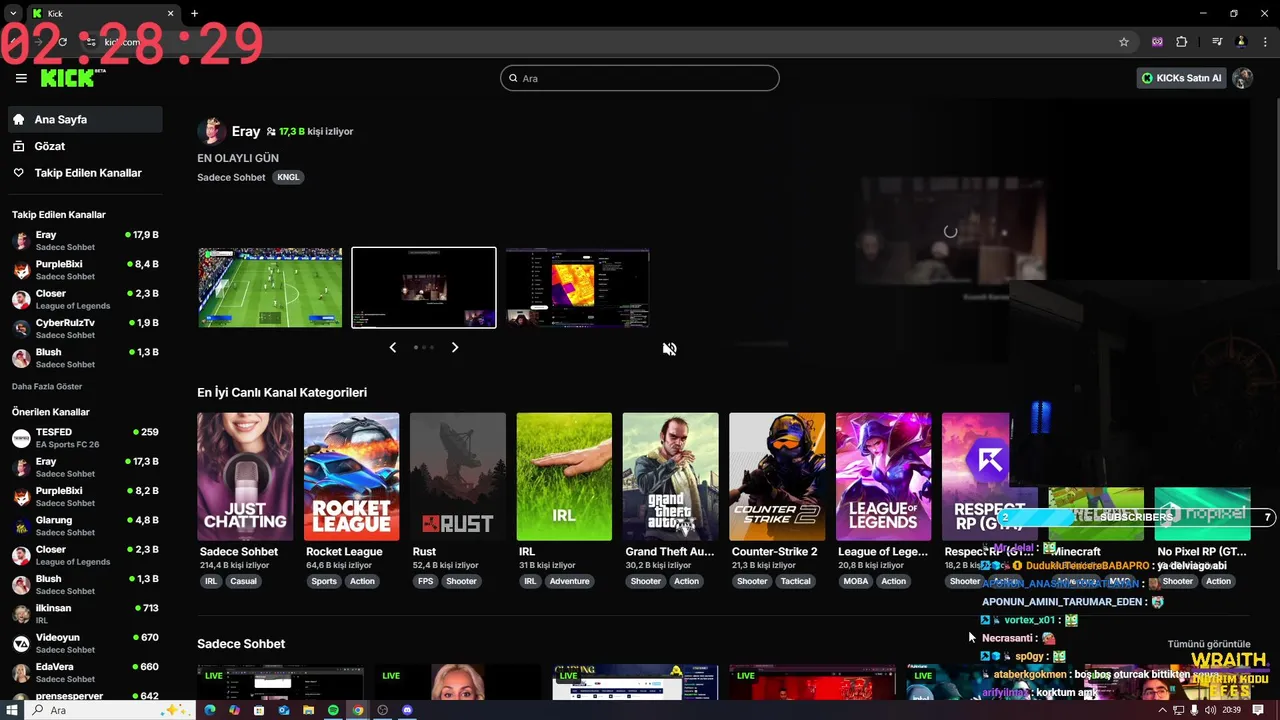Open Windows Start menu
Viewport: 1280px width, 720px height.
(x=11, y=710)
